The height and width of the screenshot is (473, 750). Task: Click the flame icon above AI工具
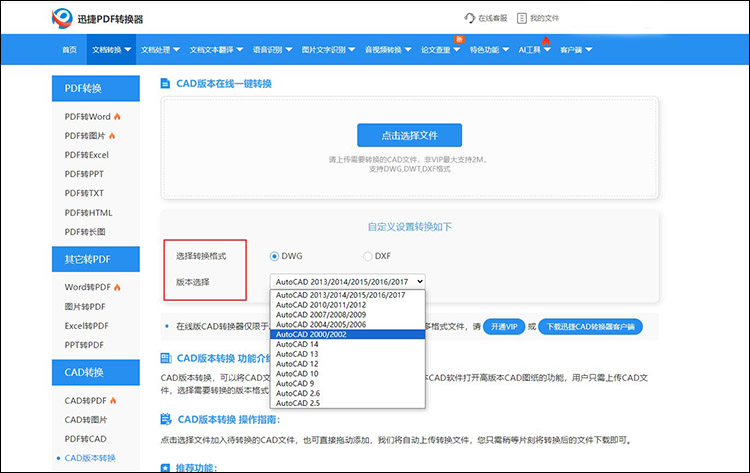[546, 41]
